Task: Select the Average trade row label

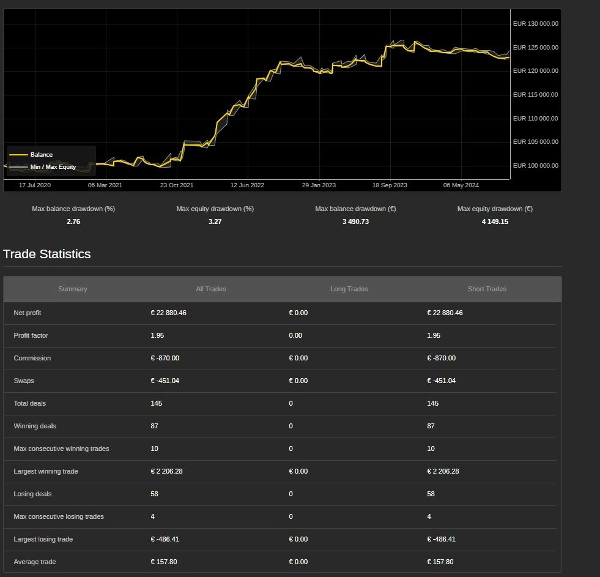Action: click(34, 562)
